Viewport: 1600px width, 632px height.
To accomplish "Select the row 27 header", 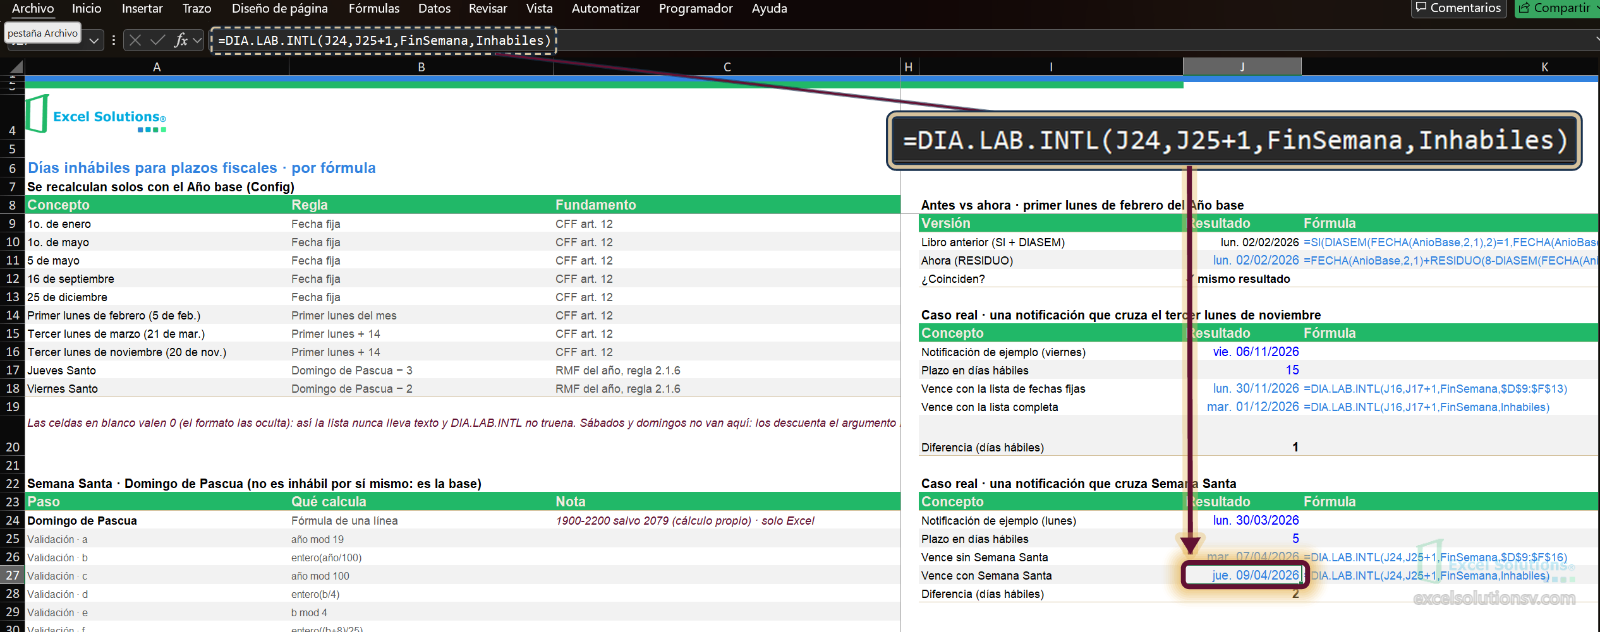I will click(12, 576).
